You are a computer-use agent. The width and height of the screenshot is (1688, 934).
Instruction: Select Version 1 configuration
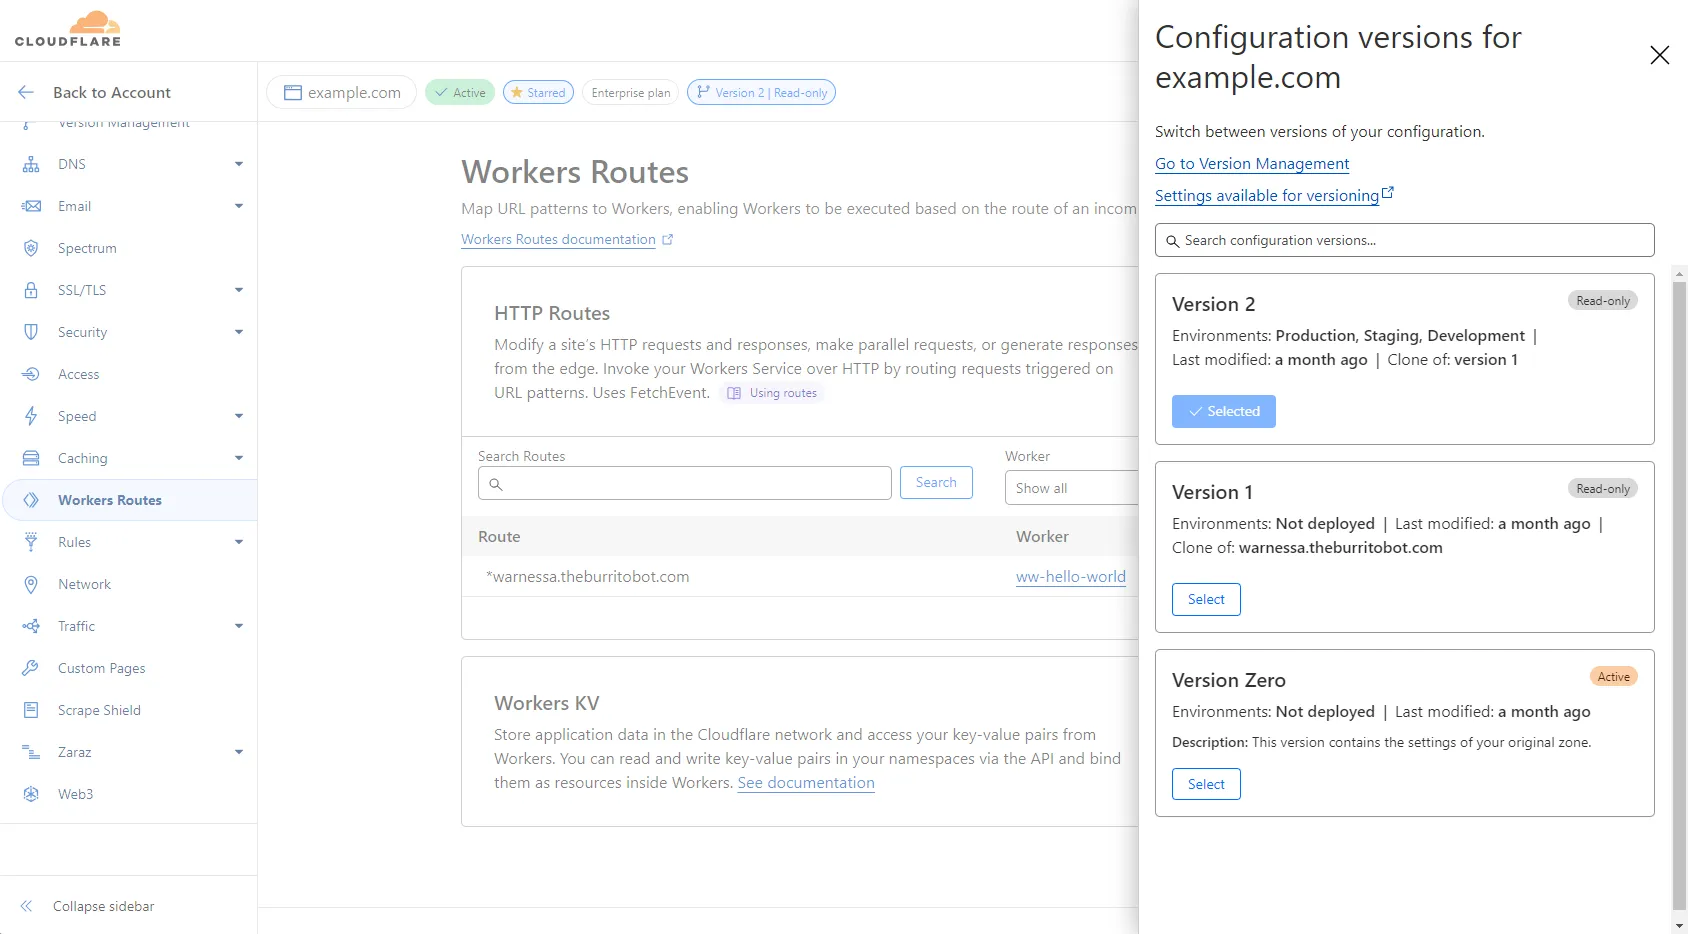(1205, 599)
